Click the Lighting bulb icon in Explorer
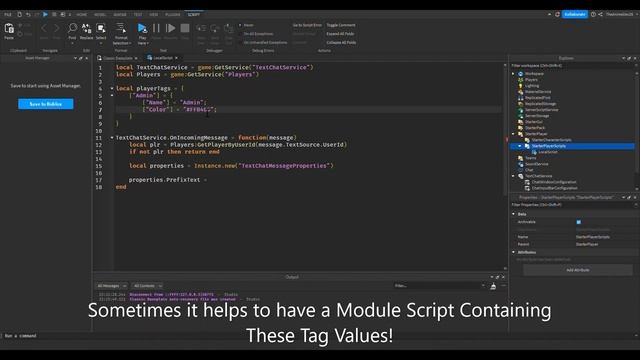The image size is (640, 360). click(x=520, y=86)
